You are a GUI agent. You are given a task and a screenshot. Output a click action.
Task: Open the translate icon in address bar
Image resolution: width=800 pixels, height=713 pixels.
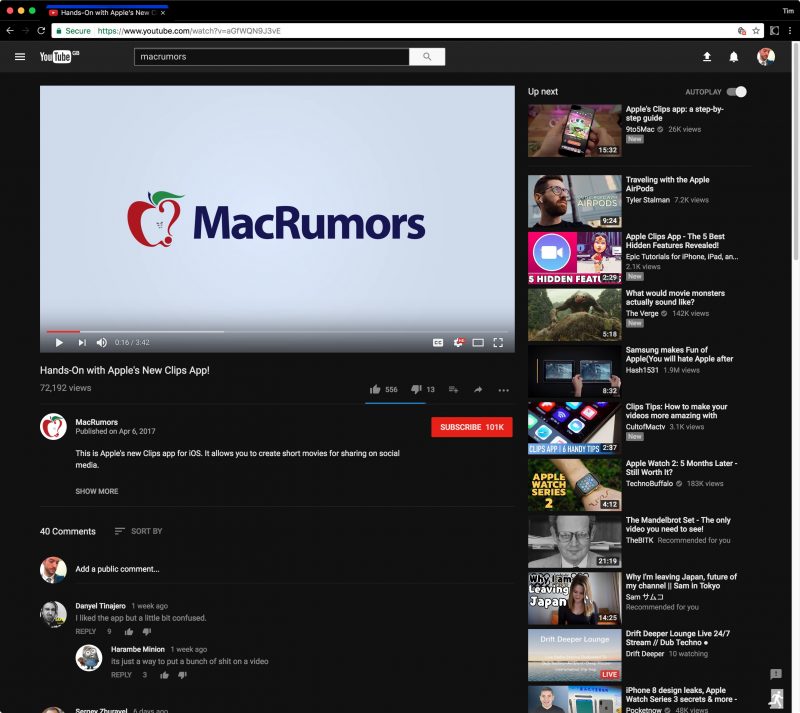coord(742,31)
